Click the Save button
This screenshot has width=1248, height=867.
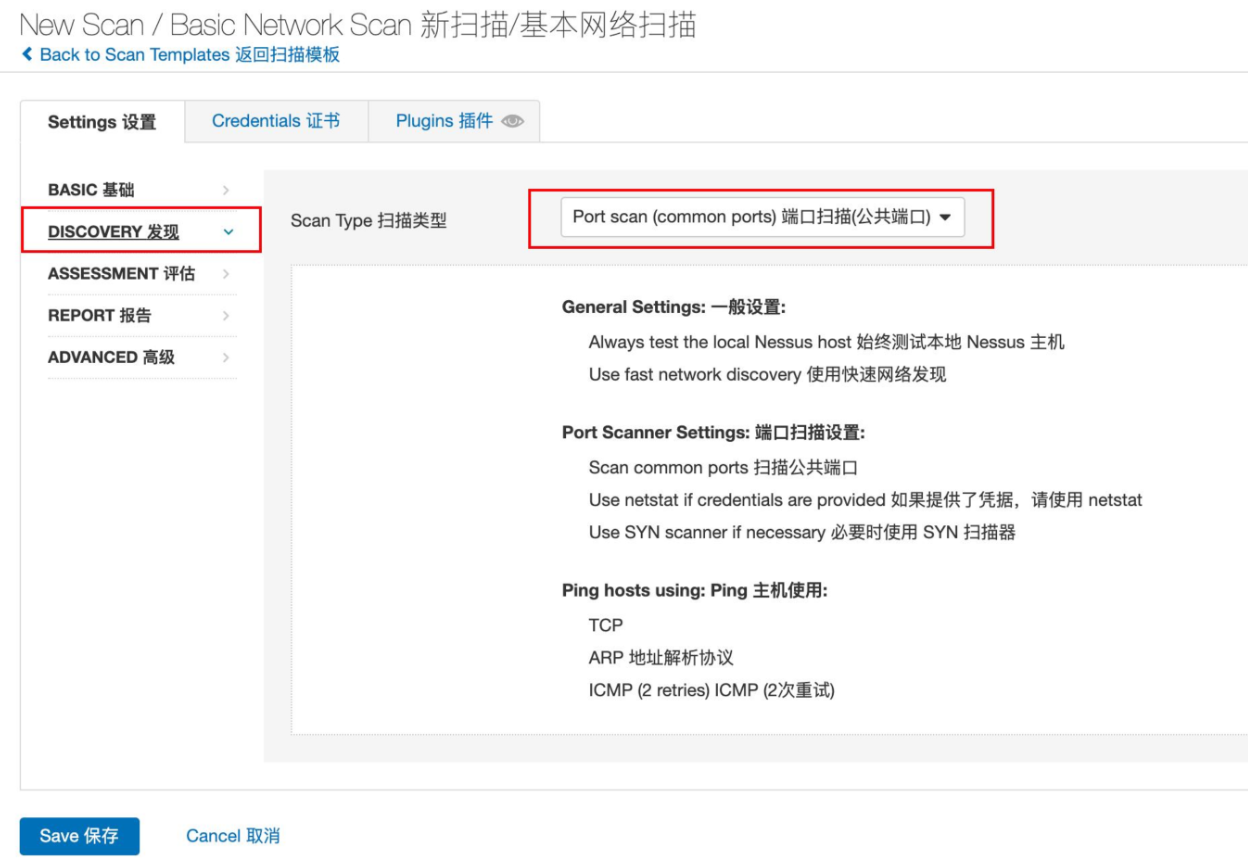[x=79, y=836]
